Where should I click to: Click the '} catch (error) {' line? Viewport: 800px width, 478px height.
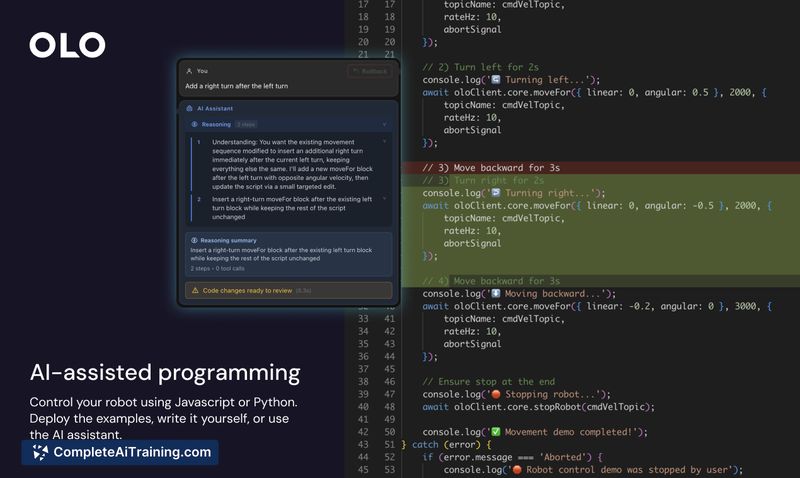[445, 445]
